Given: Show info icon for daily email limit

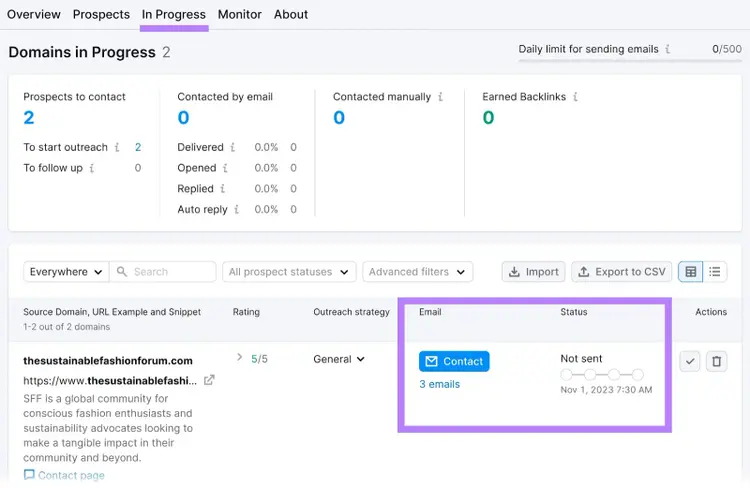Looking at the screenshot, I should 668,49.
